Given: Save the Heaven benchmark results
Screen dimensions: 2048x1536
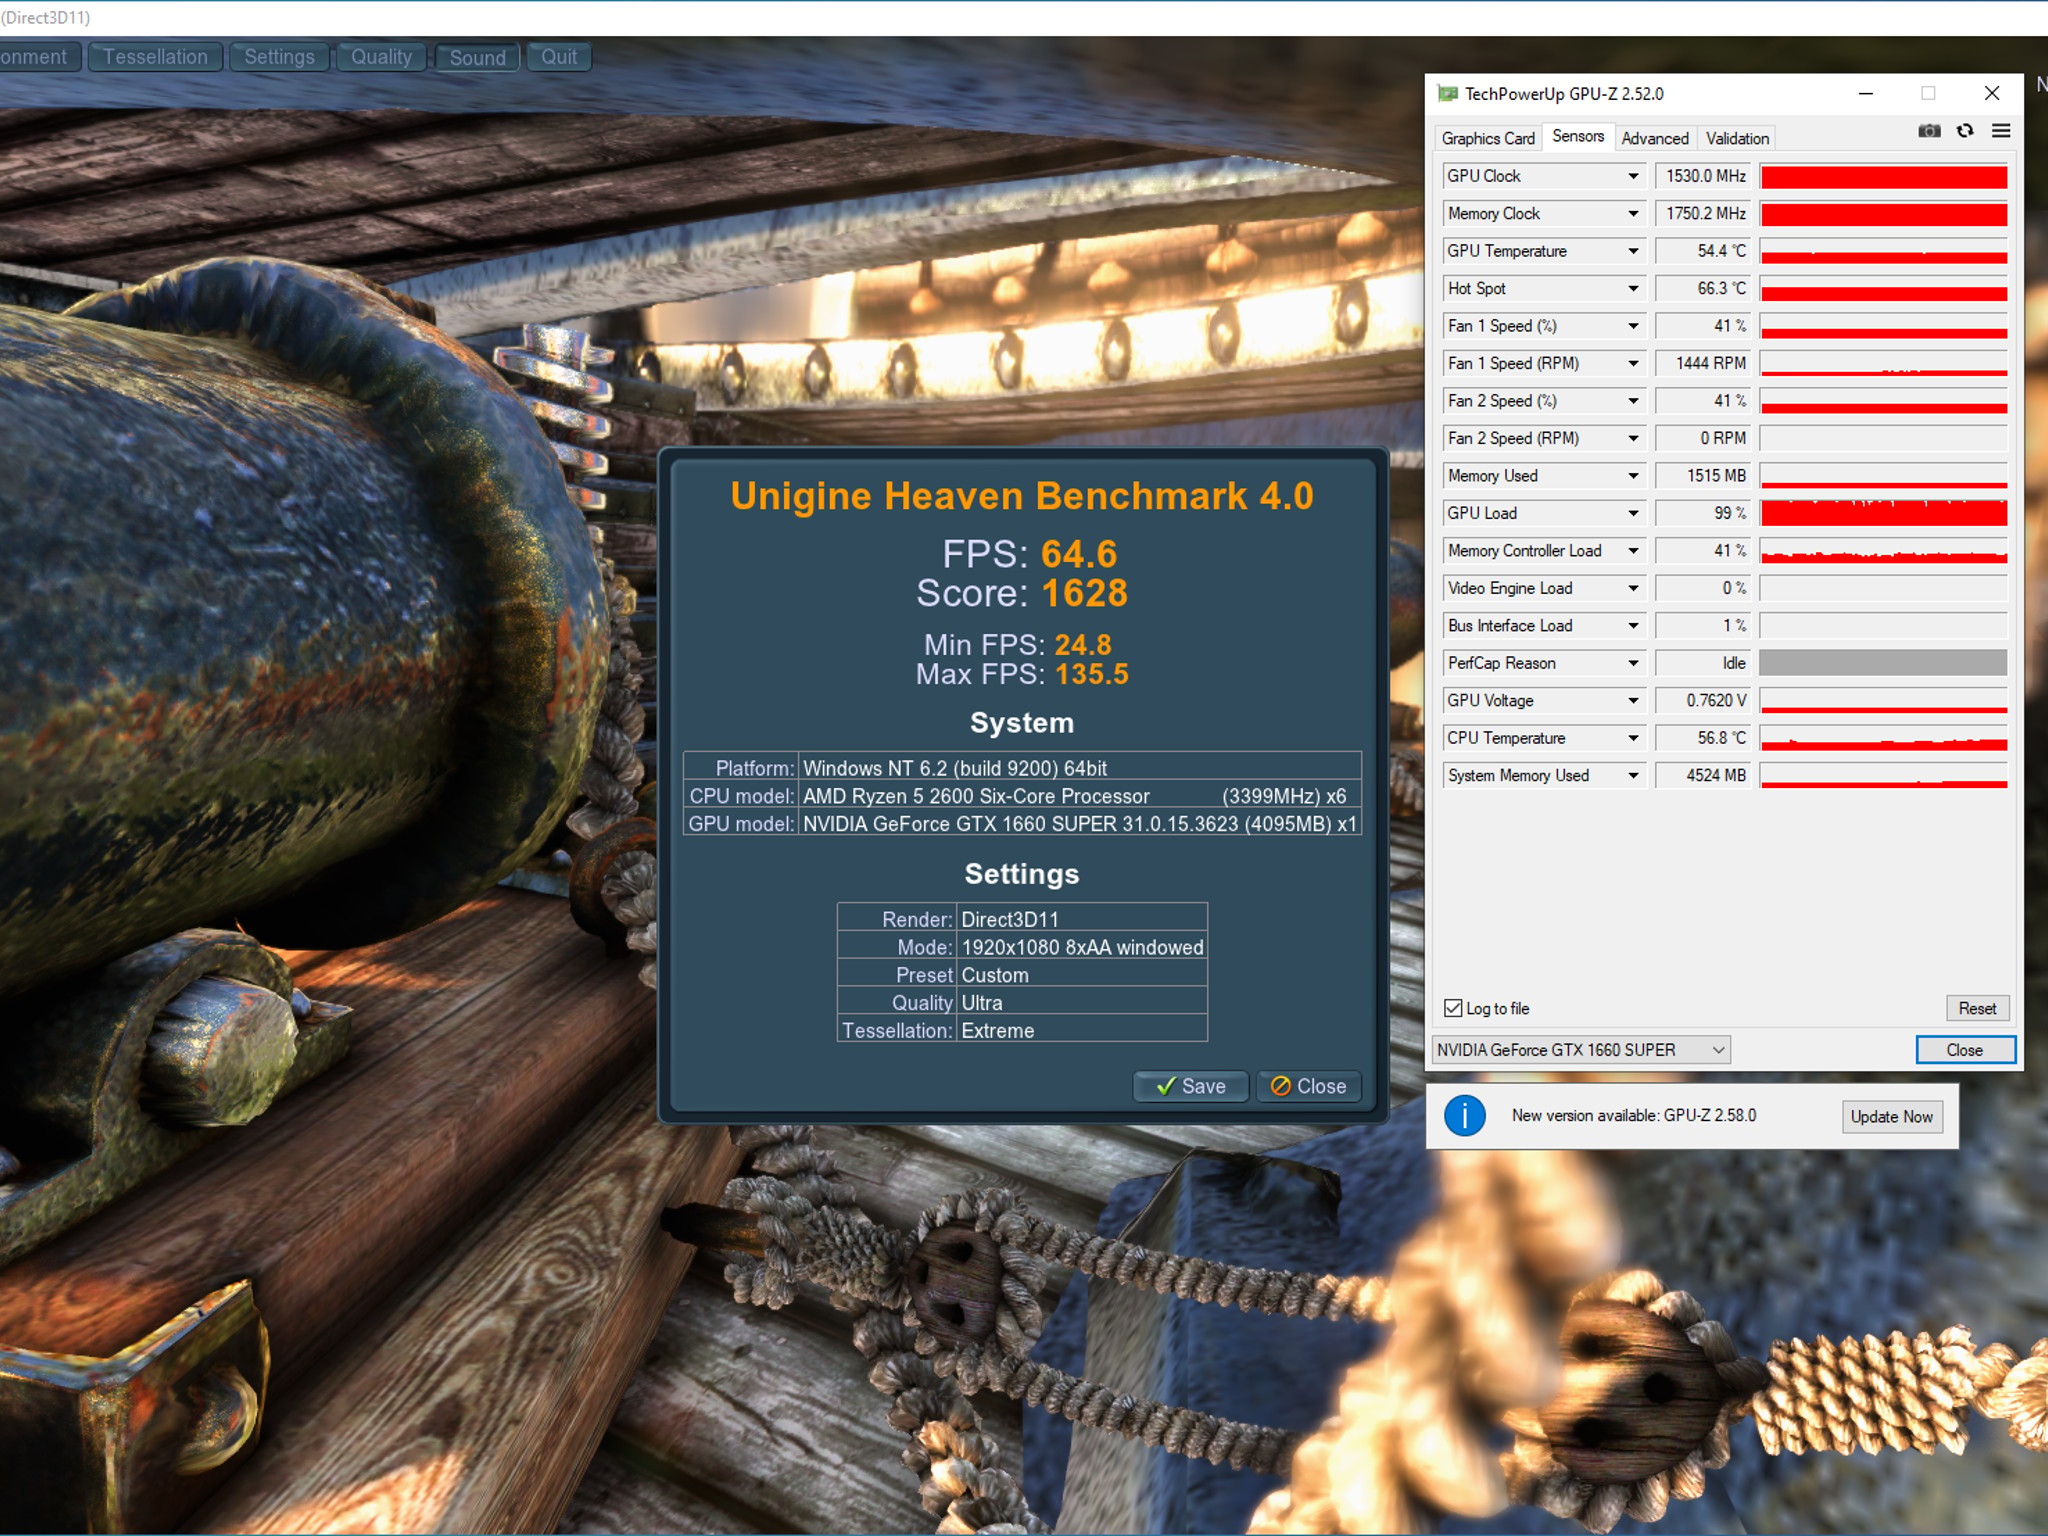Looking at the screenshot, I should point(1190,1086).
